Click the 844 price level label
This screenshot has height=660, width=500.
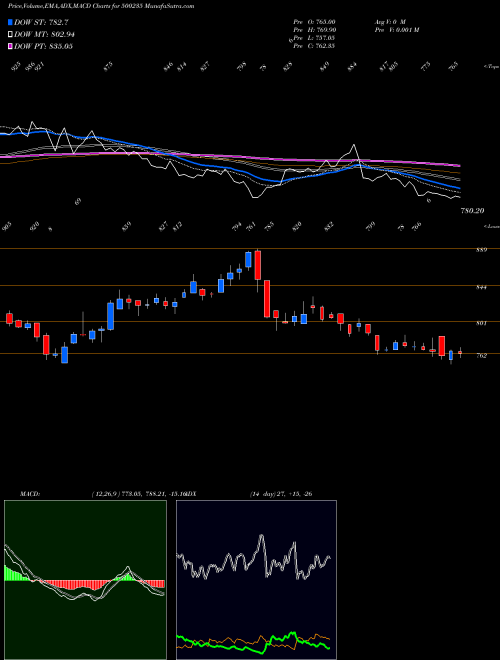[481, 287]
